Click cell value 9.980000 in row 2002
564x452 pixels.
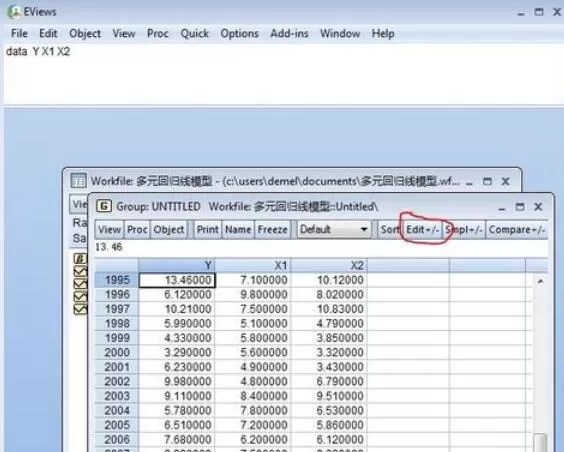point(177,381)
